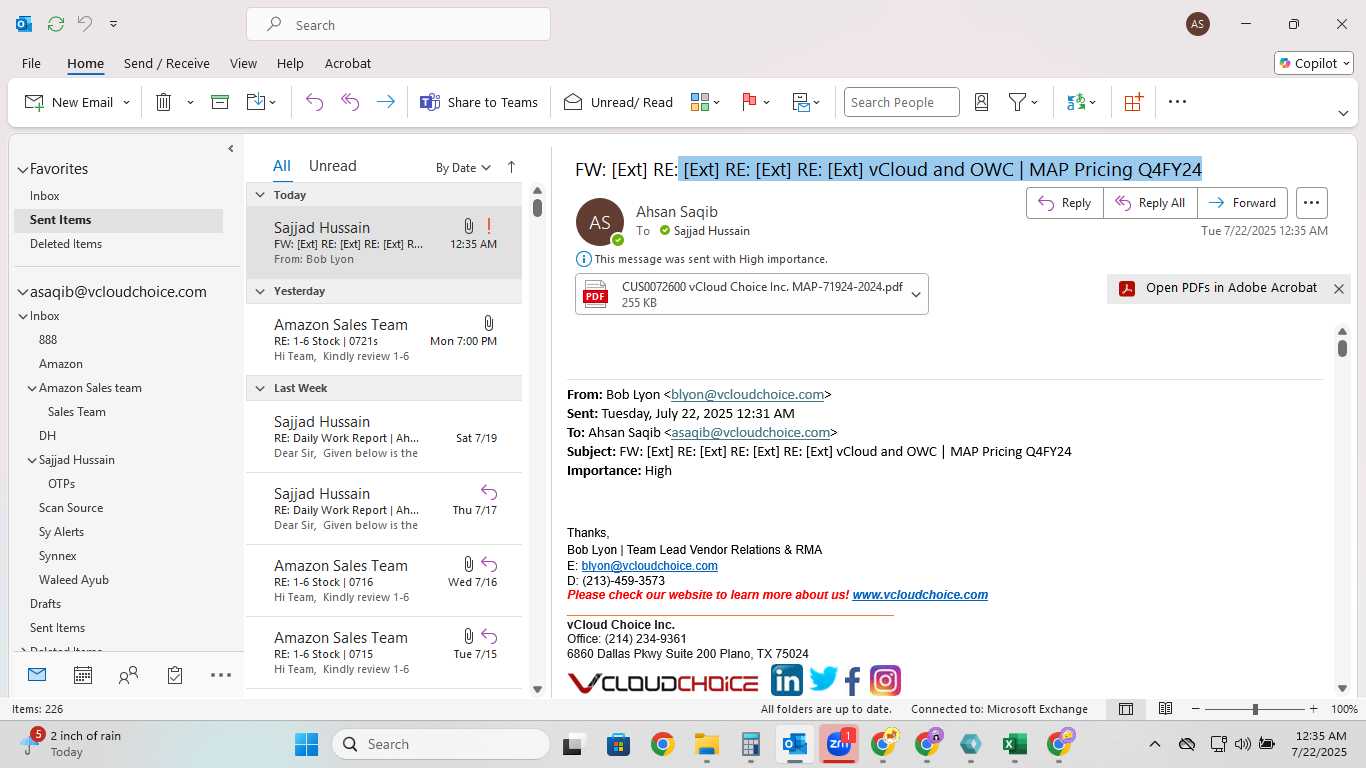Click the ribbon Forward arrow icon
Viewport: 1366px width, 768px height.
coord(385,102)
